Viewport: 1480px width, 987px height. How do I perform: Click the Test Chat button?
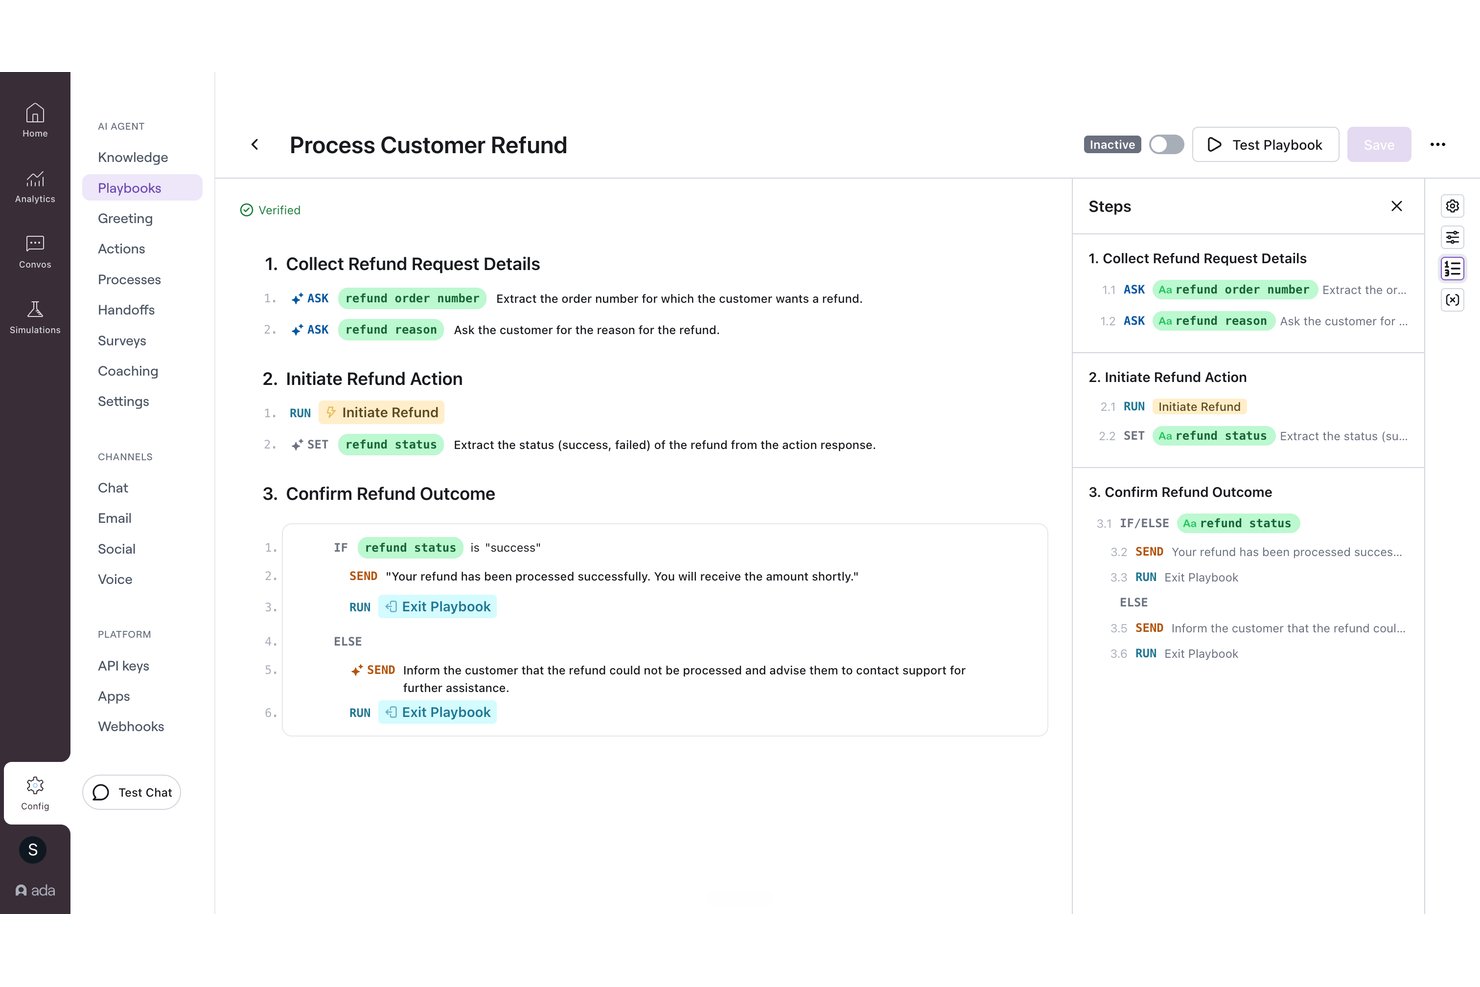pos(132,792)
